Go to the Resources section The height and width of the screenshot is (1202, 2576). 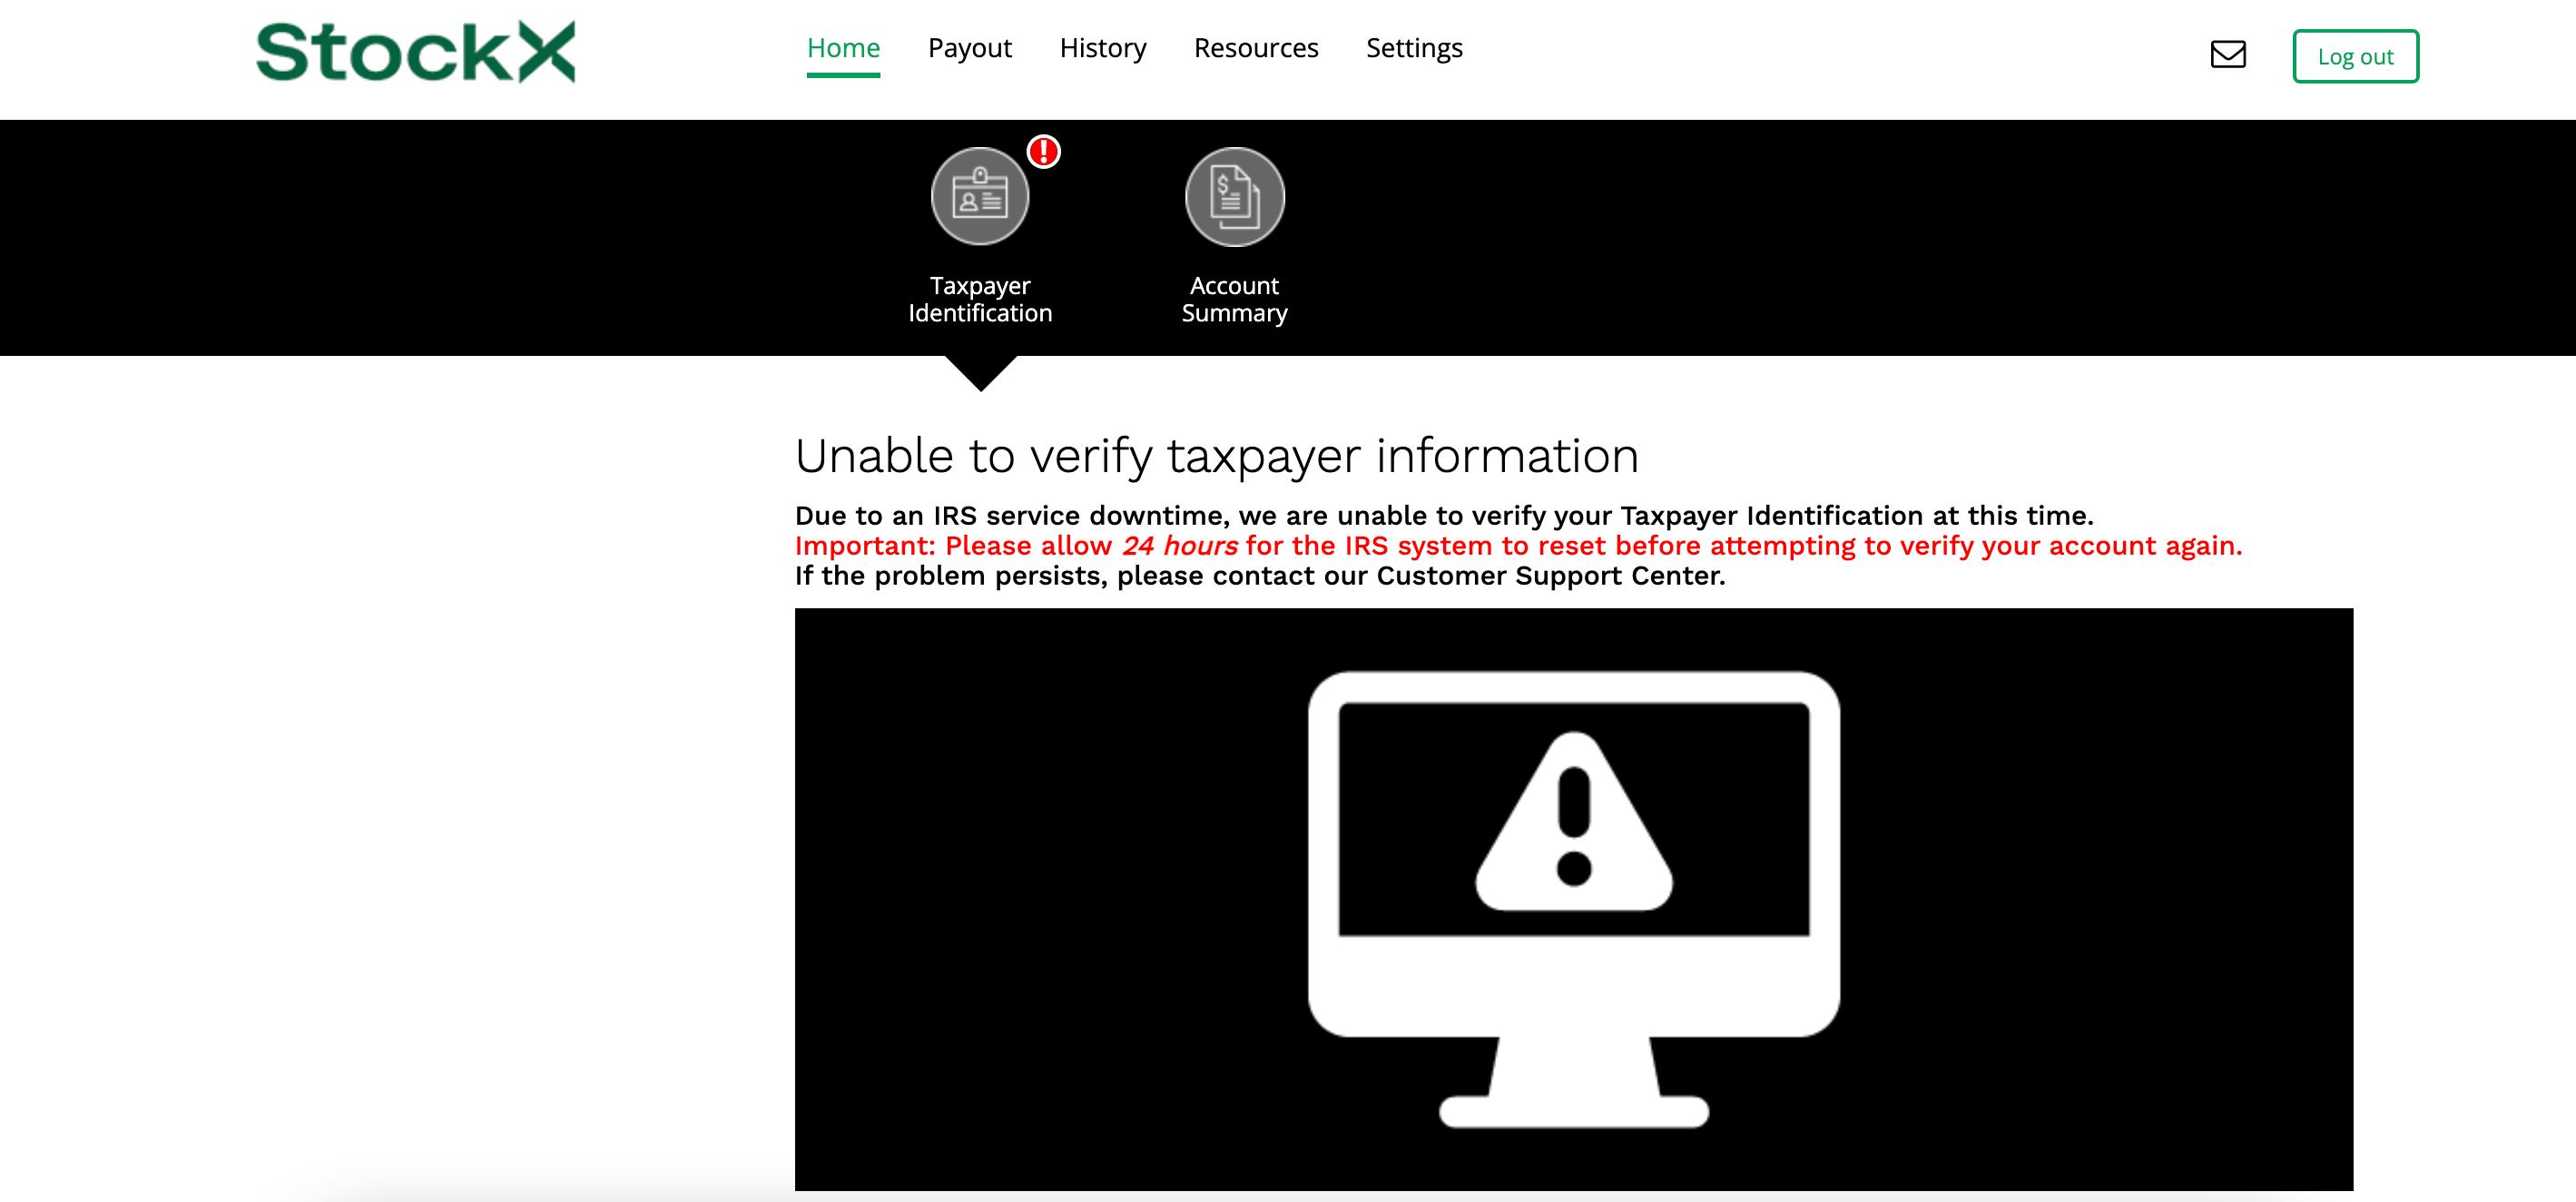(x=1255, y=47)
